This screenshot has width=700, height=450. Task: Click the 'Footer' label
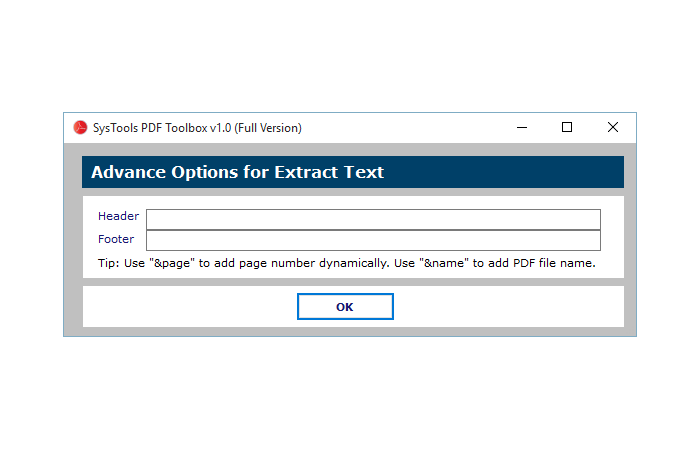pyautogui.click(x=116, y=239)
